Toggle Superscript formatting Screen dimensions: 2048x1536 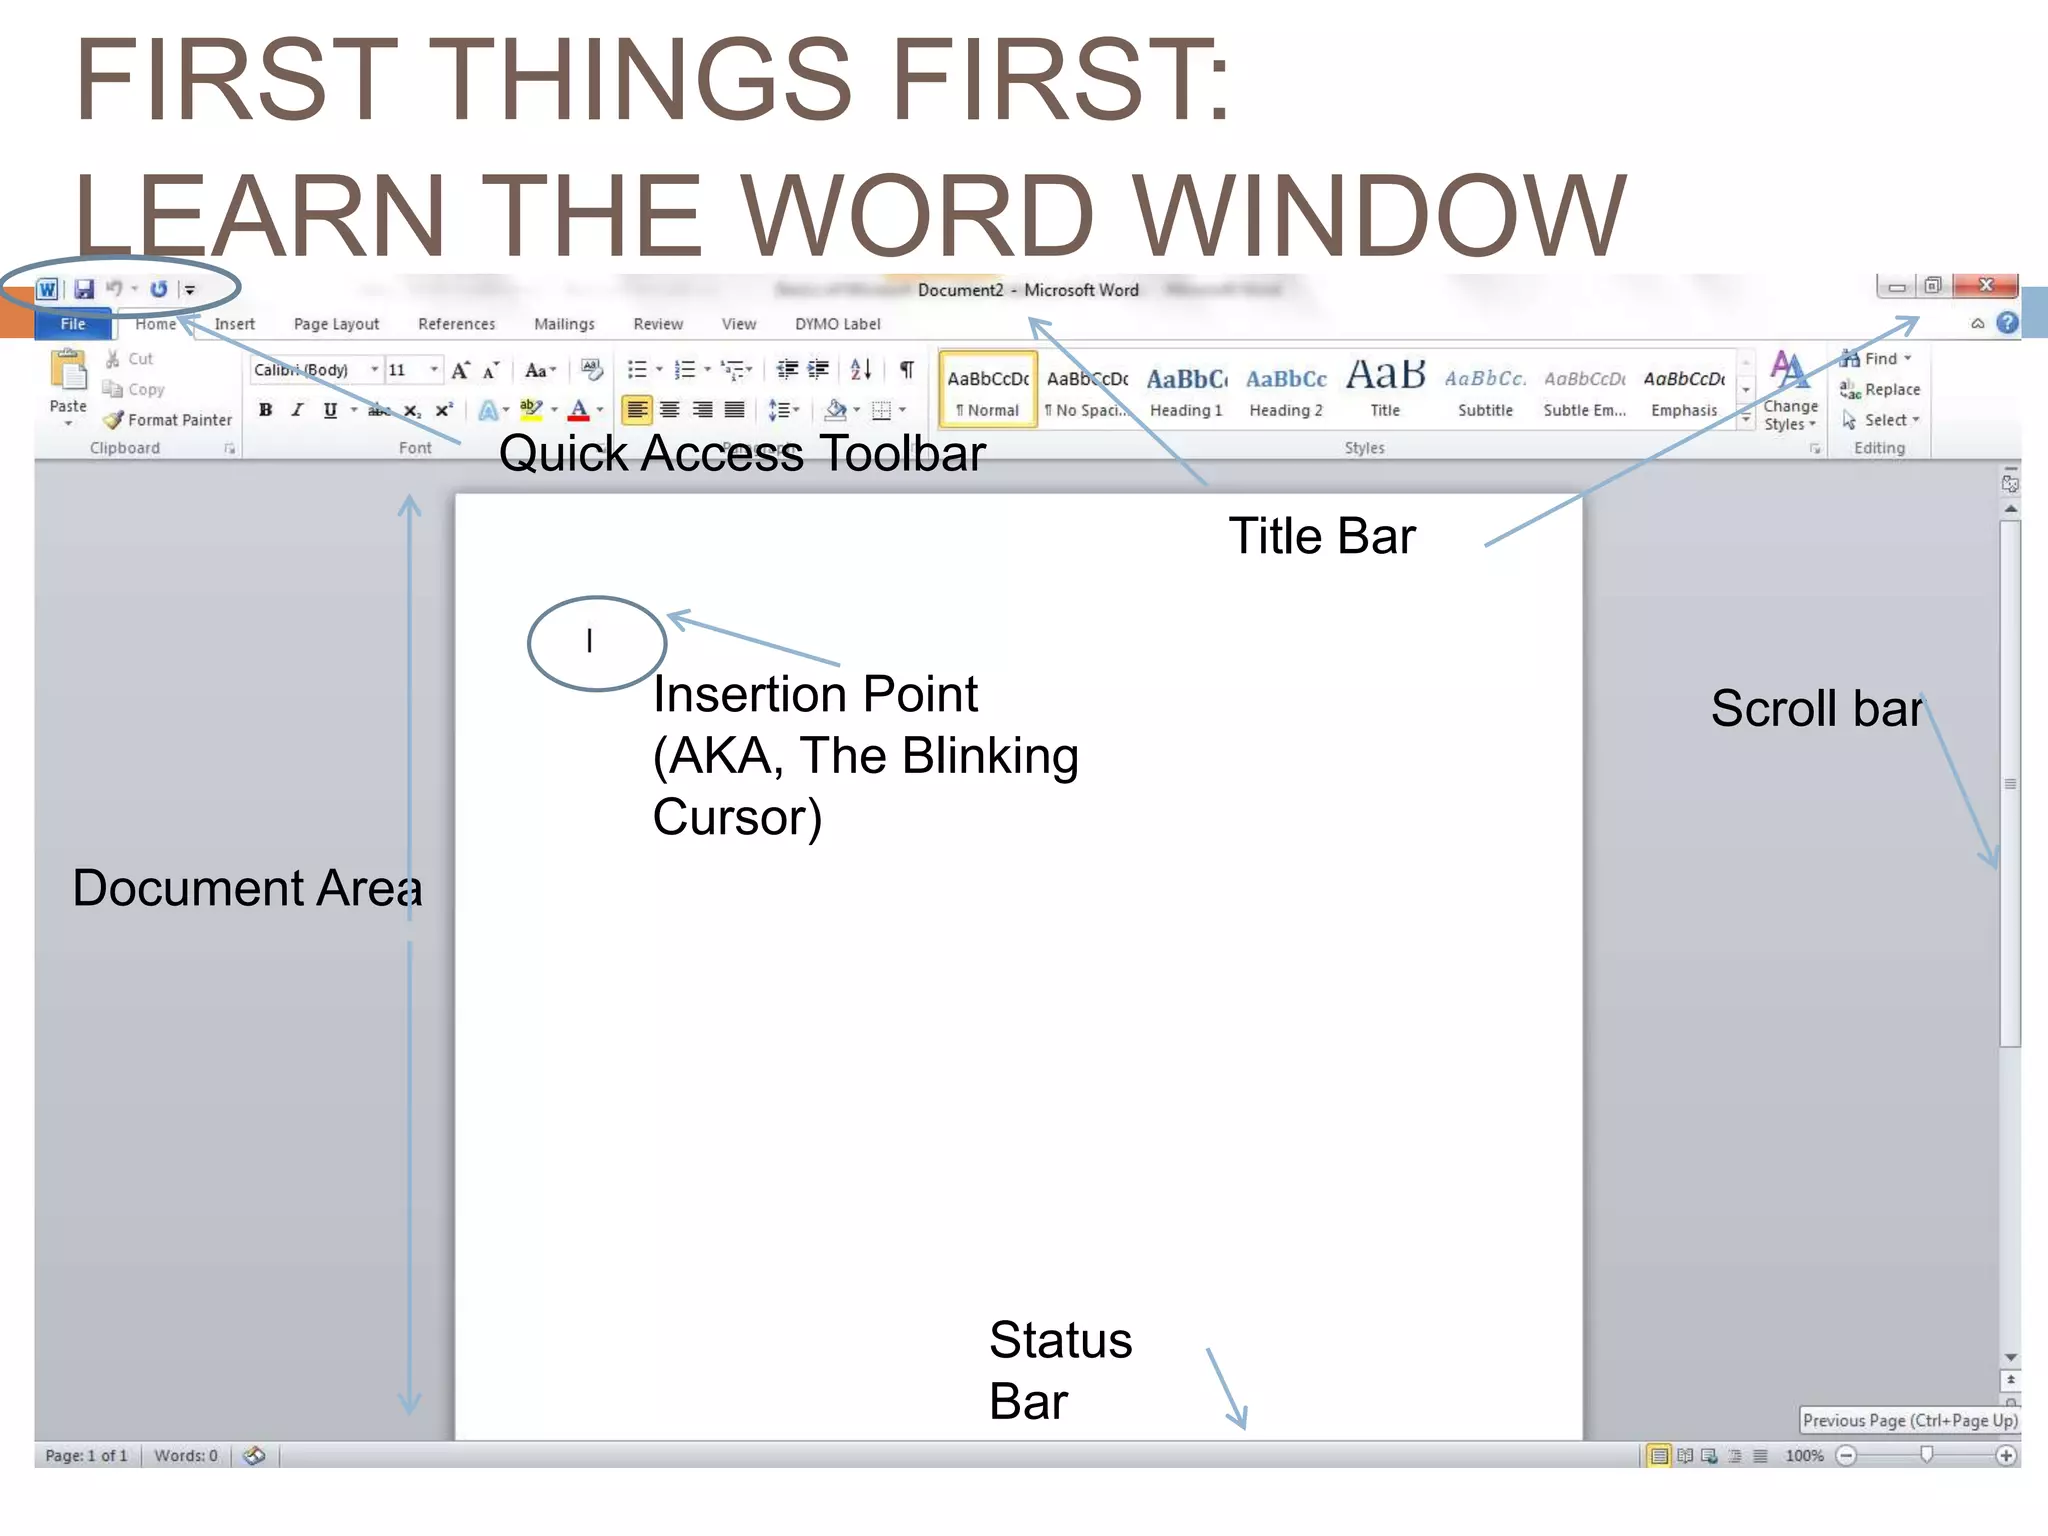[x=444, y=410]
